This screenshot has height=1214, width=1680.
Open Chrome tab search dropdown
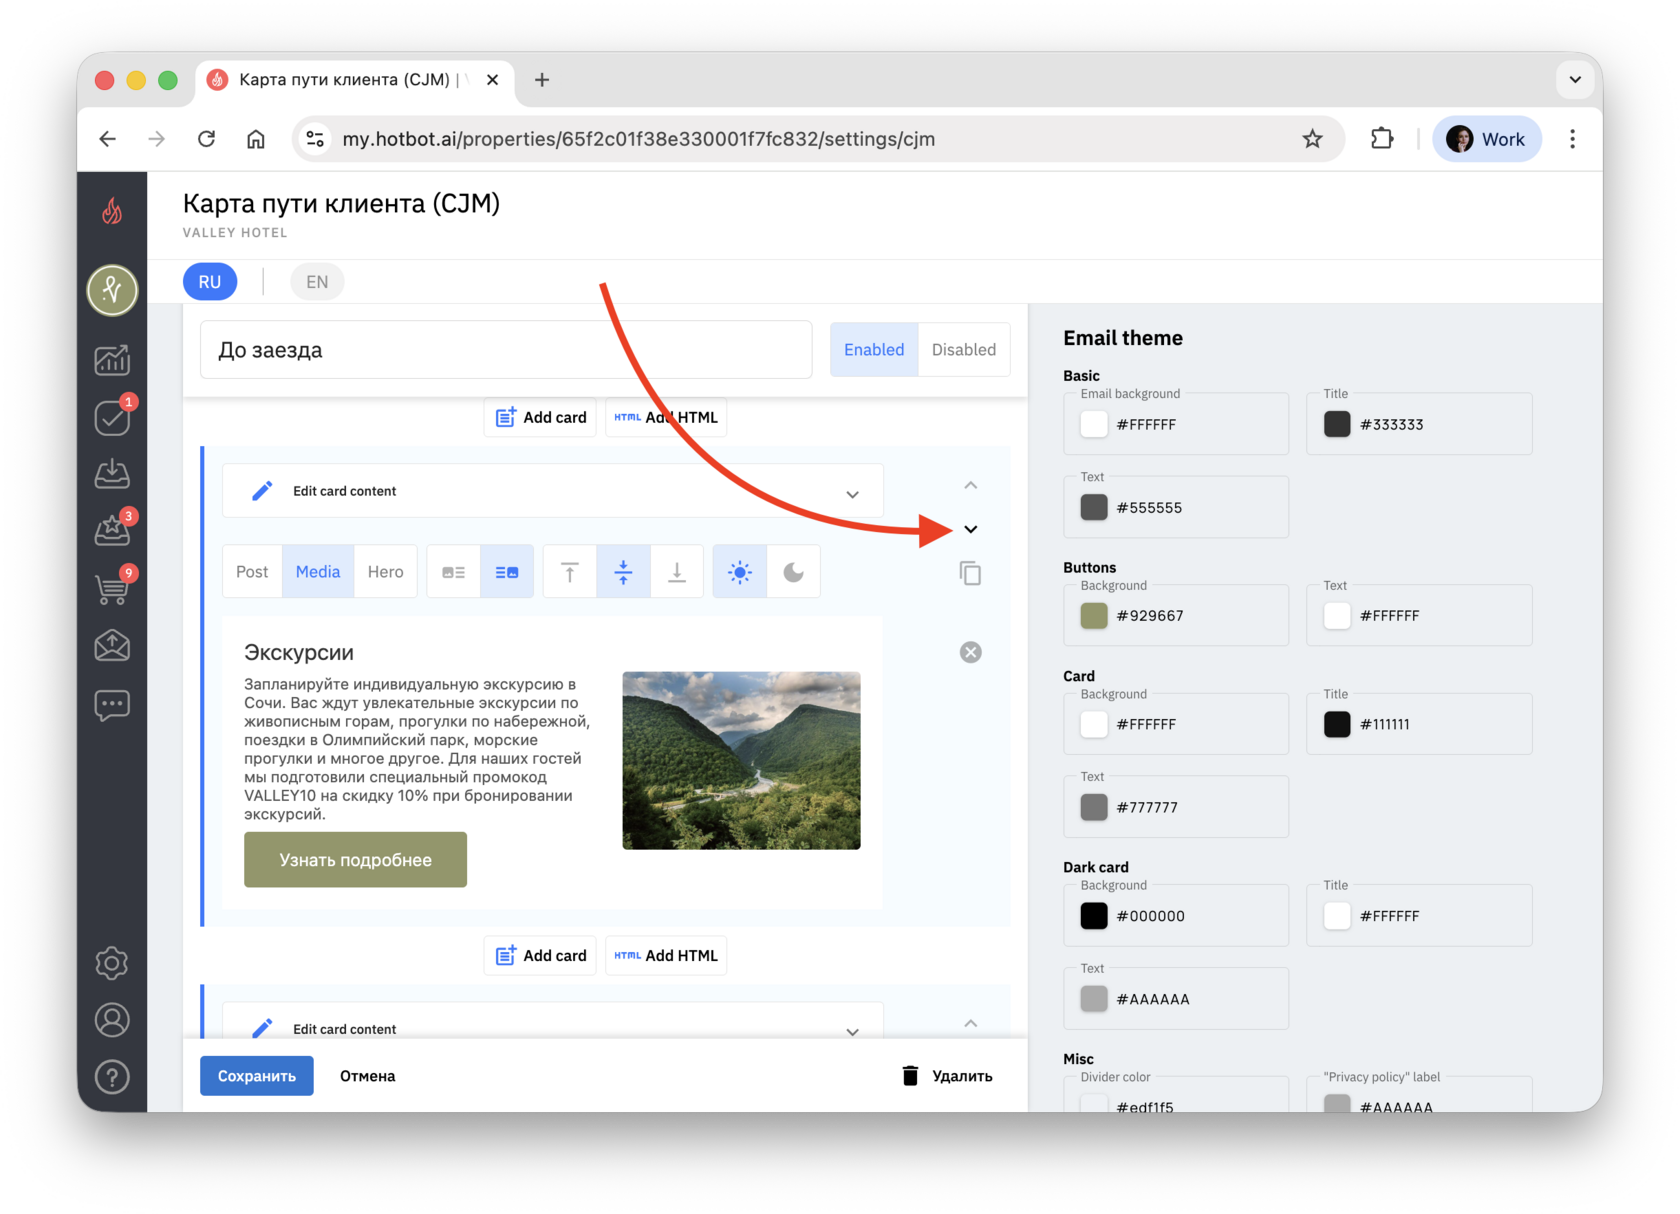[x=1575, y=80]
